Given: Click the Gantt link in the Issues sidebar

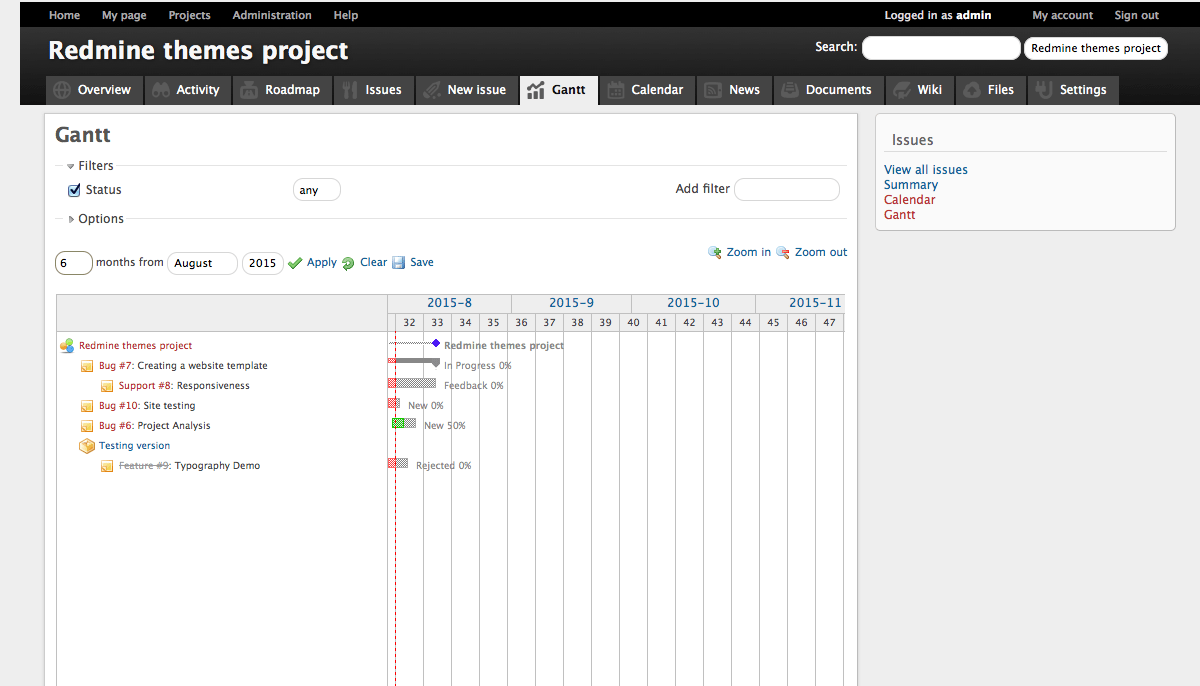Looking at the screenshot, I should pyautogui.click(x=900, y=215).
